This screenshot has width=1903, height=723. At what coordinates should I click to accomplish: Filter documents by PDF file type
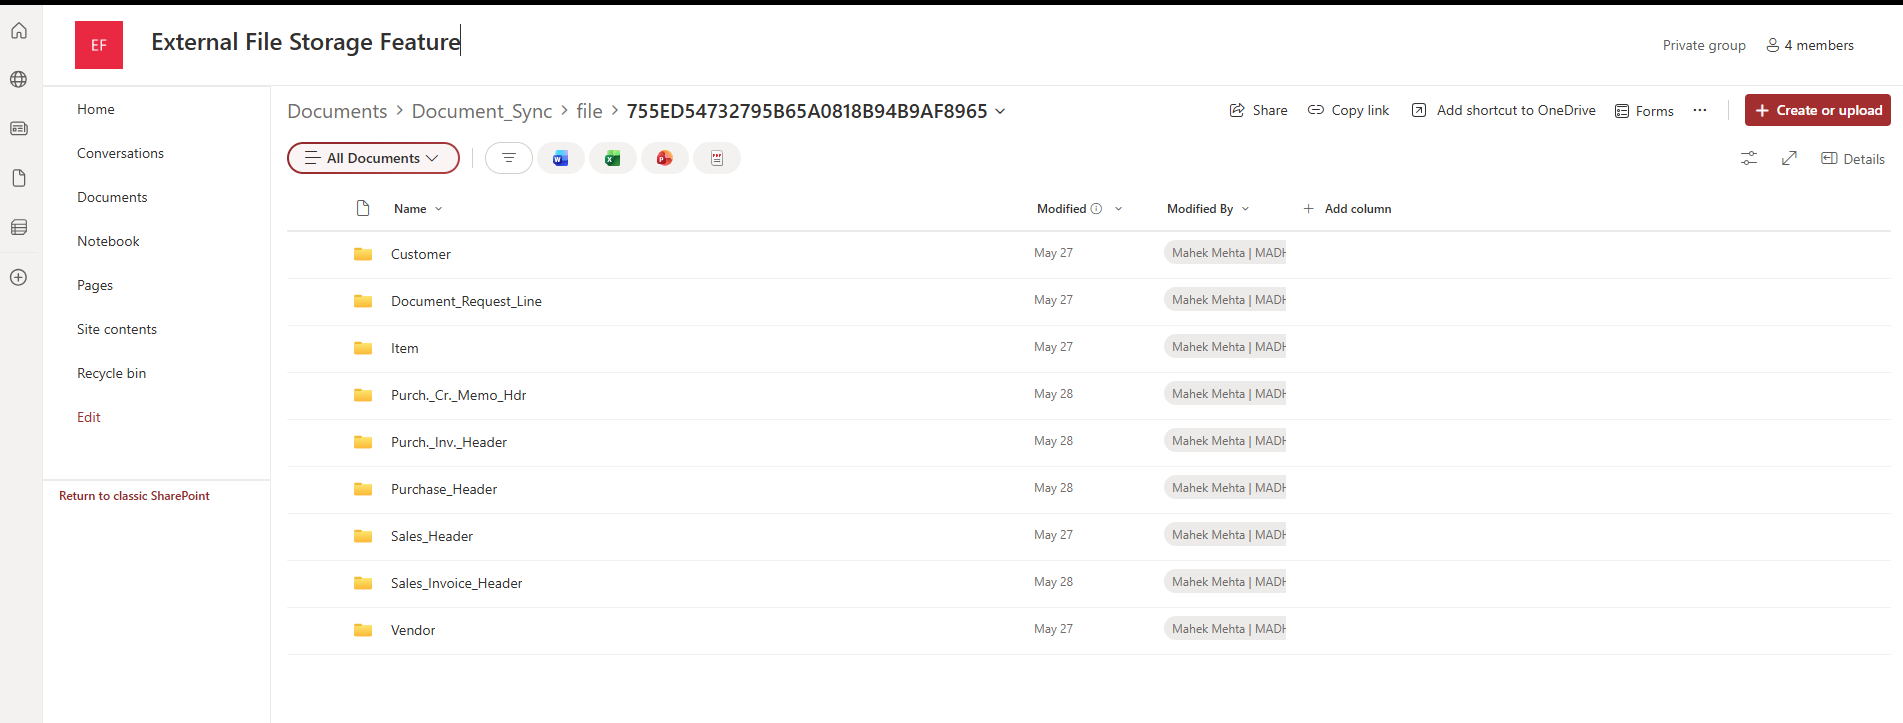click(x=716, y=158)
